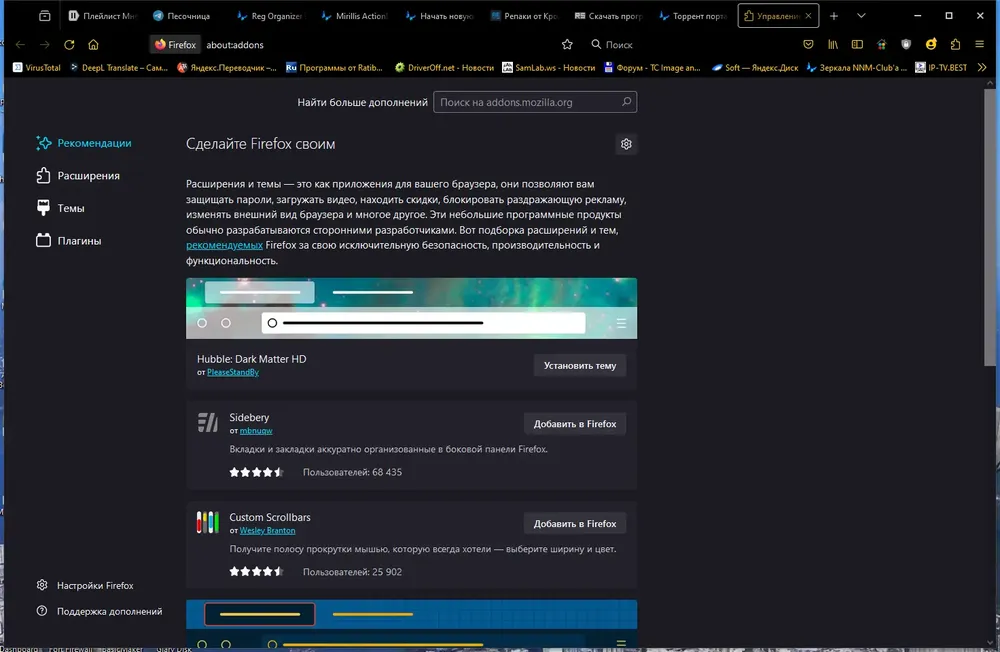Switch to the Торрент портал tab

click(x=692, y=16)
